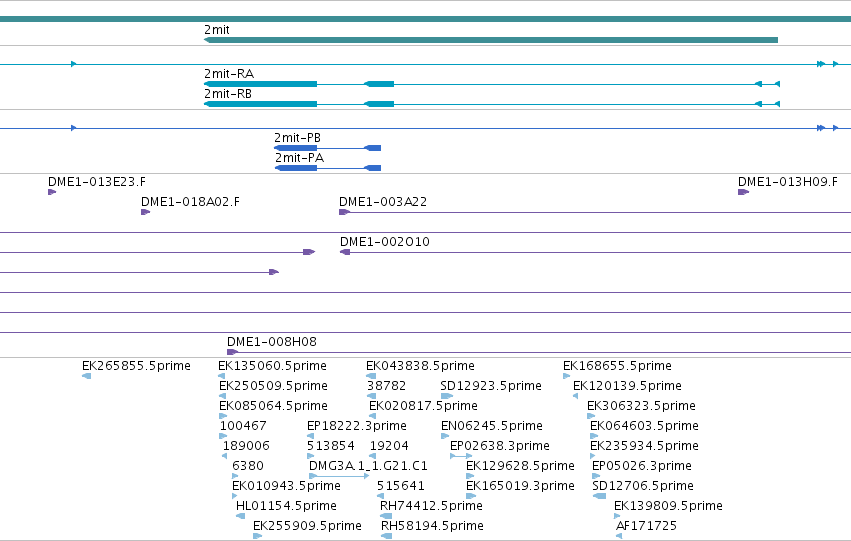Click the EK265855.5prime EST label
Image resolution: width=851 pixels, height=541 pixels.
click(136, 366)
